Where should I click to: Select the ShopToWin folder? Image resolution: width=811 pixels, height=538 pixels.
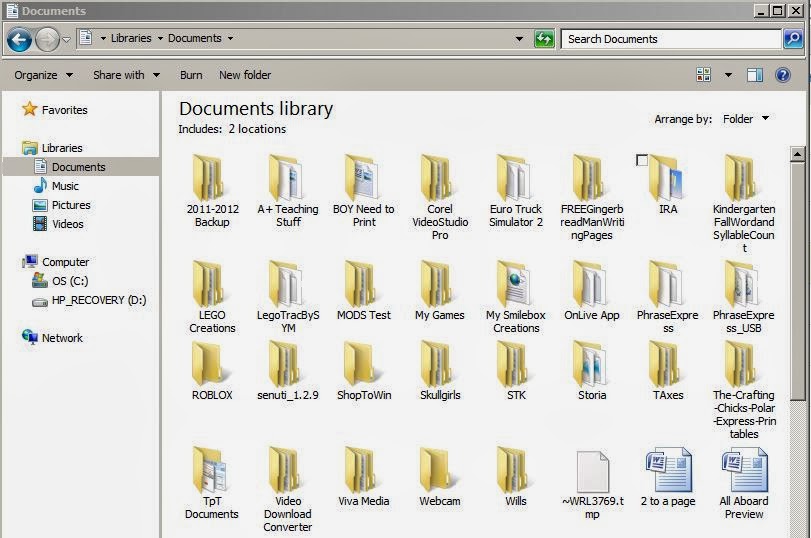[364, 371]
